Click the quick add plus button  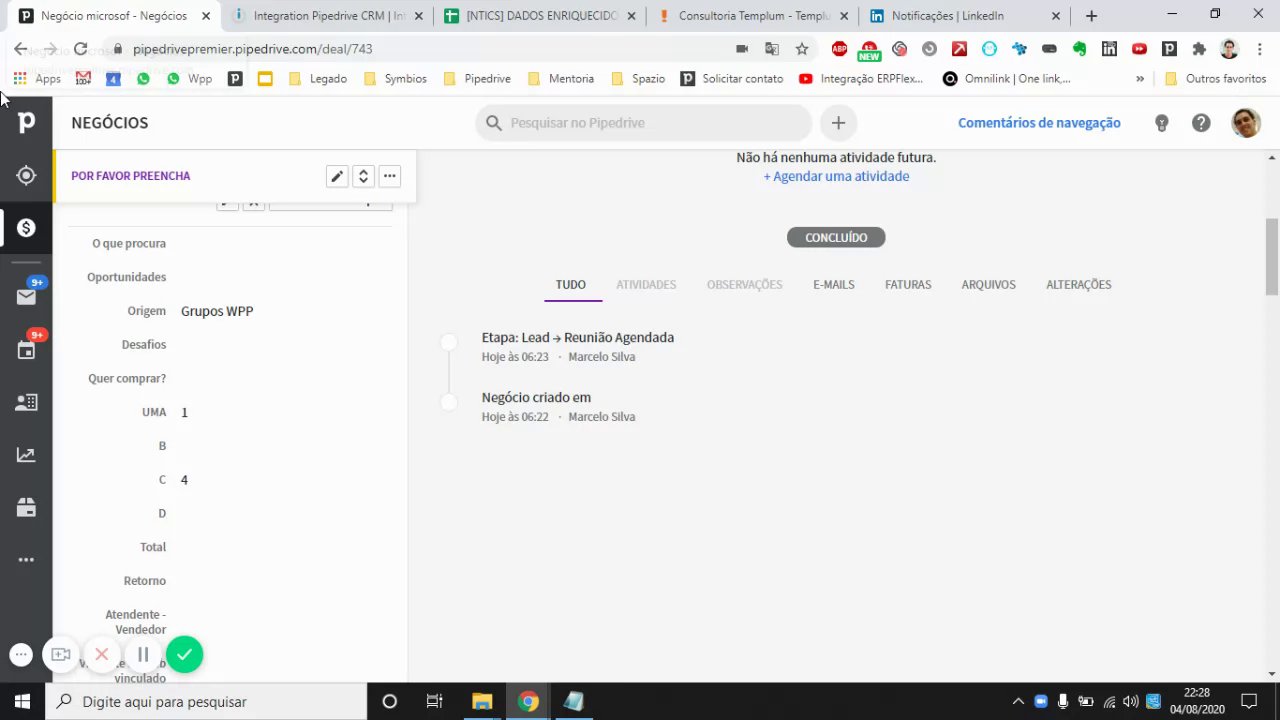coord(838,123)
